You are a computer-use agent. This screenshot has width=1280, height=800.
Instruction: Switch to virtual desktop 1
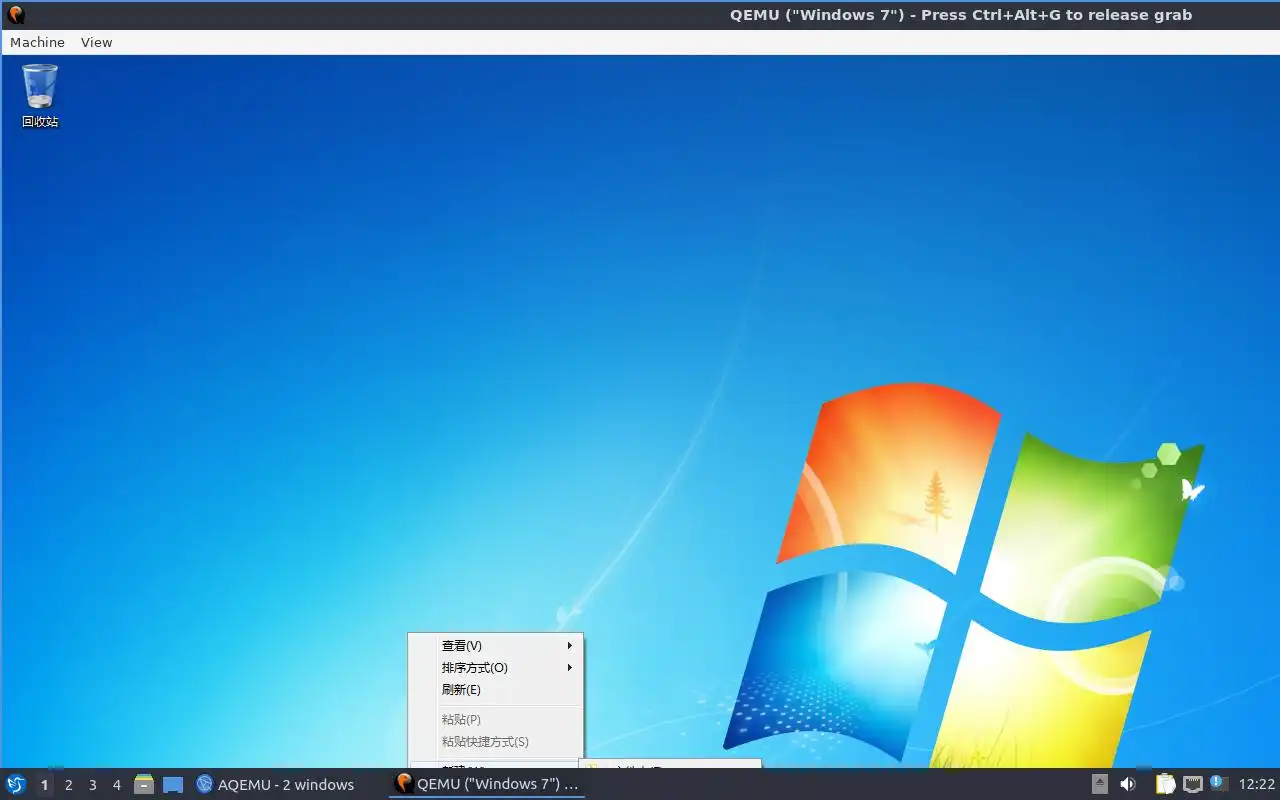[x=44, y=785]
